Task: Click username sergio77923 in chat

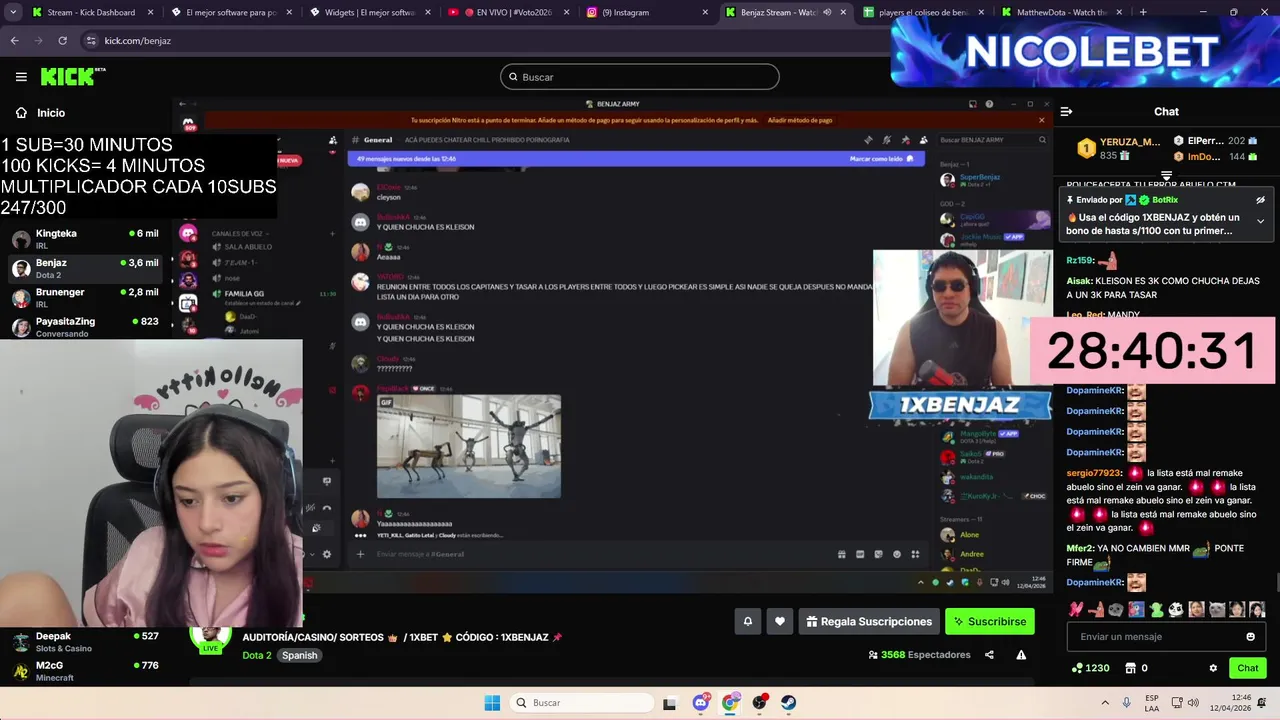Action: tap(1094, 473)
